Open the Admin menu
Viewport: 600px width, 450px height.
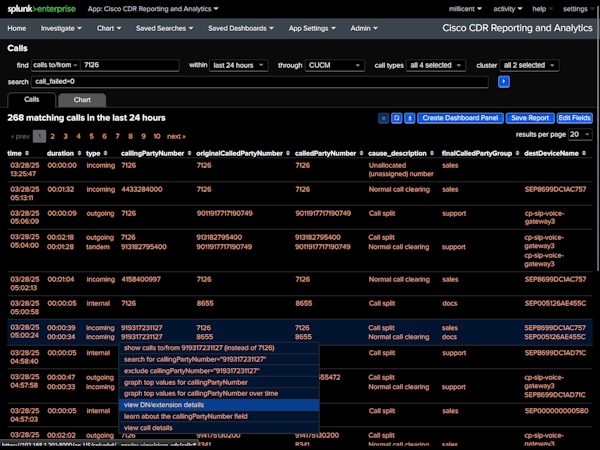point(364,28)
